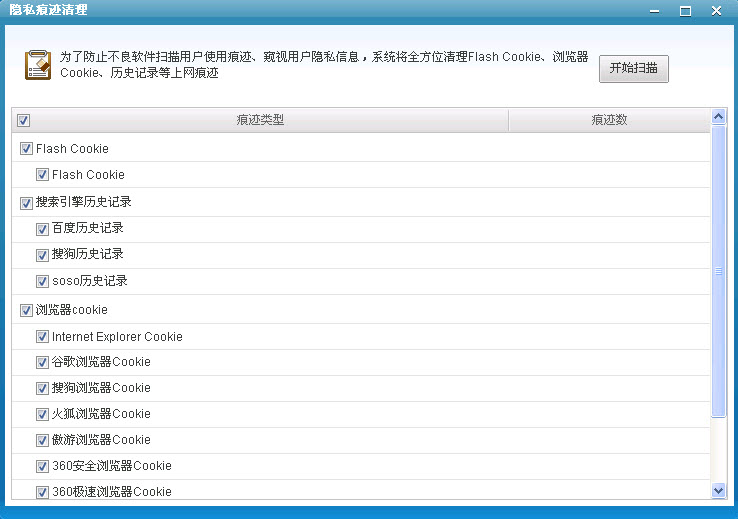This screenshot has height=519, width=738.
Task: Click the vertical scrollbar thumb
Action: (x=718, y=270)
